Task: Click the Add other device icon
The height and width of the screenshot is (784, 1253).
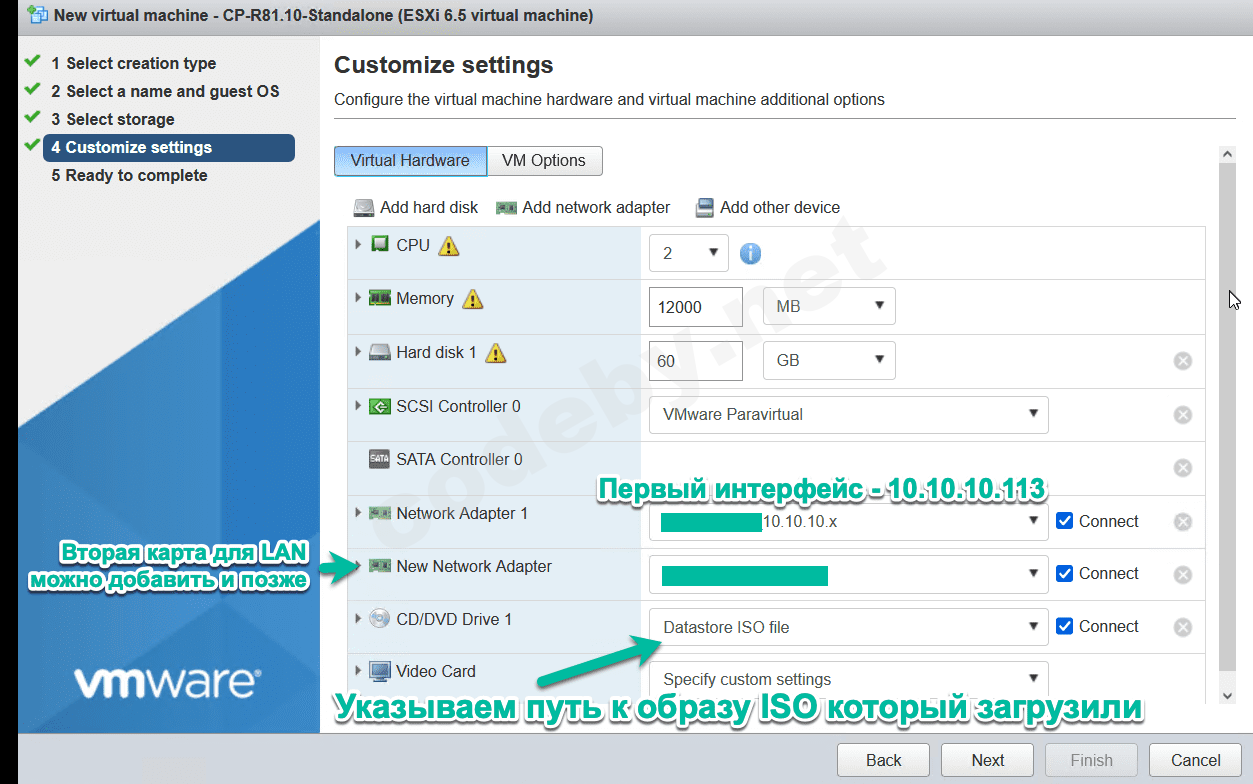Action: [x=705, y=208]
